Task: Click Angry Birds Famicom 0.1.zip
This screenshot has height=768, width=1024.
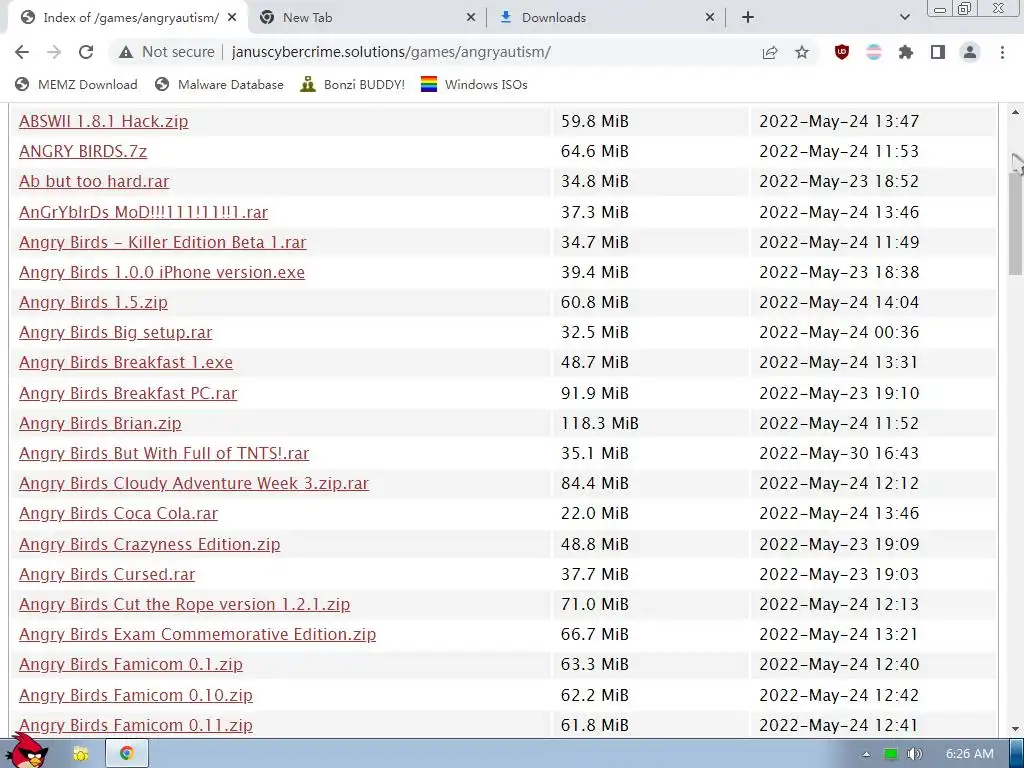Action: pyautogui.click(x=131, y=664)
